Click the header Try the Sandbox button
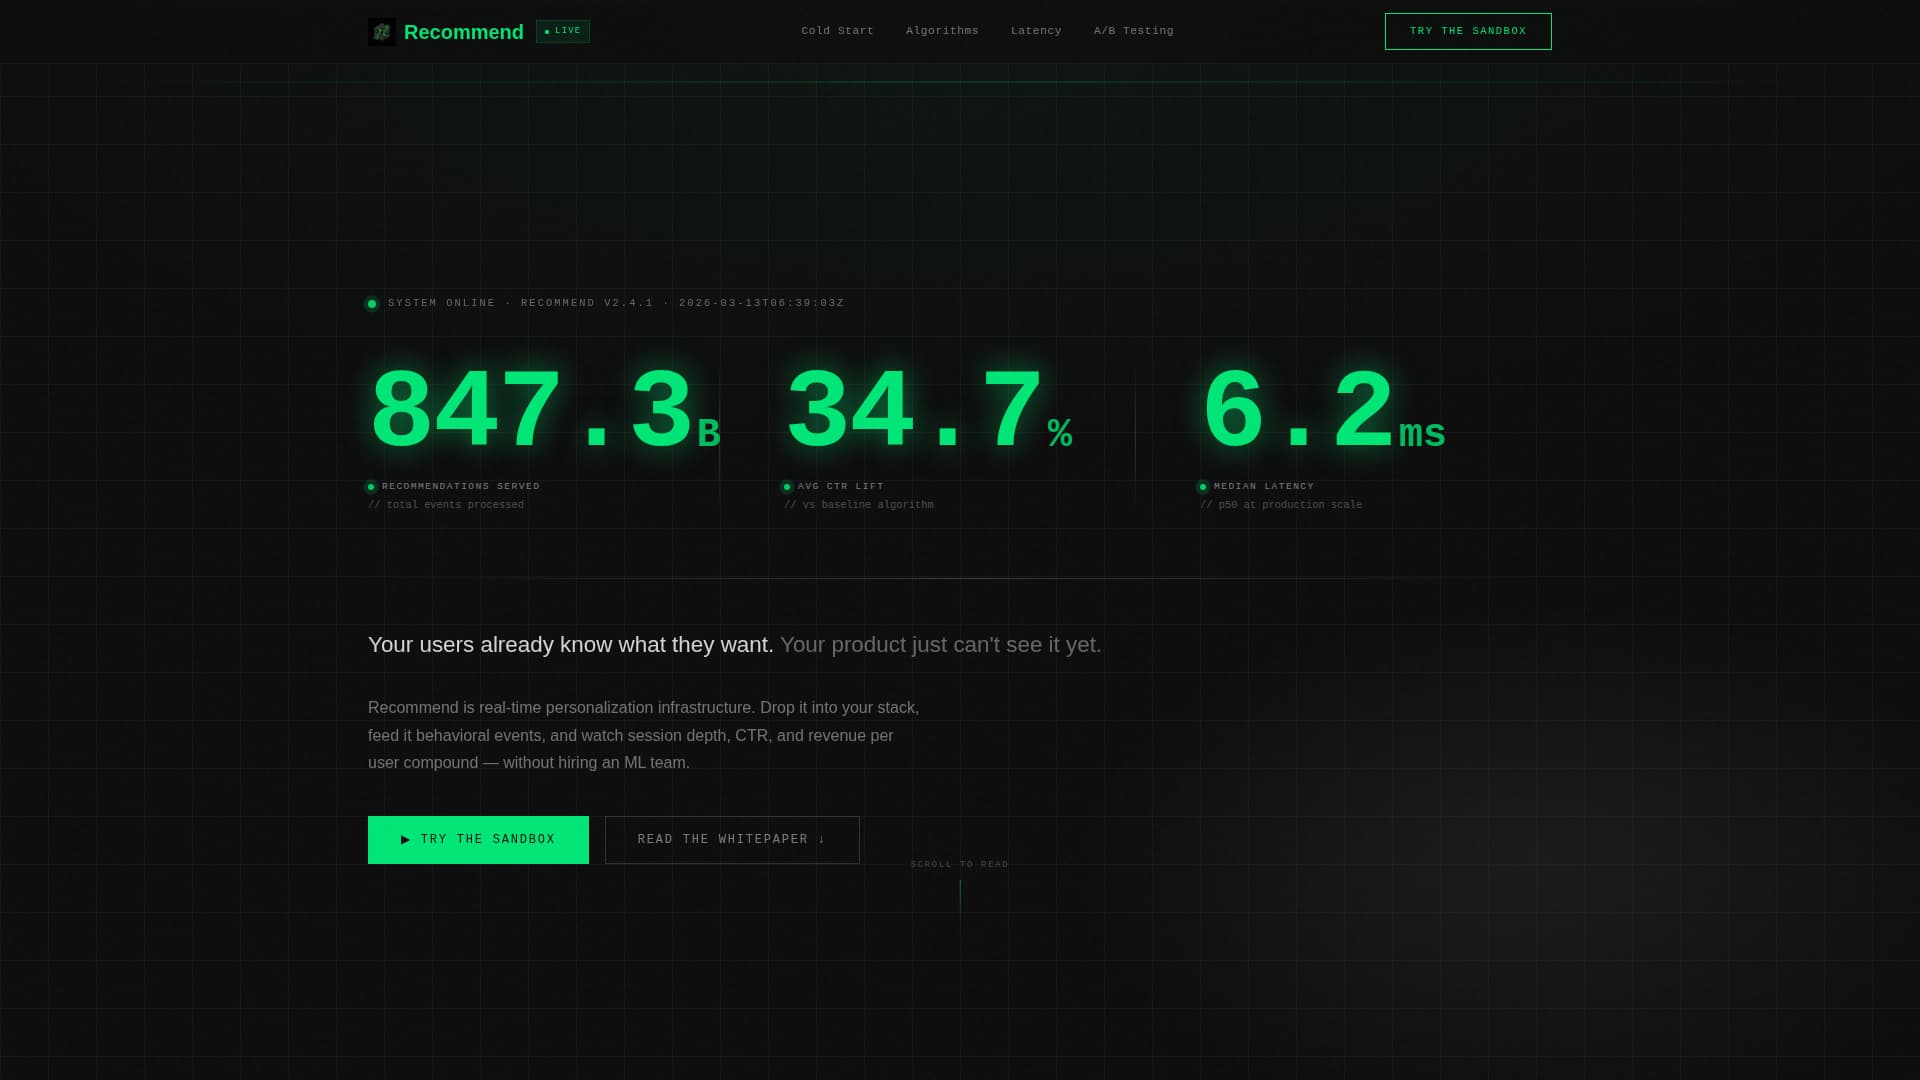The height and width of the screenshot is (1080, 1920). [x=1468, y=31]
